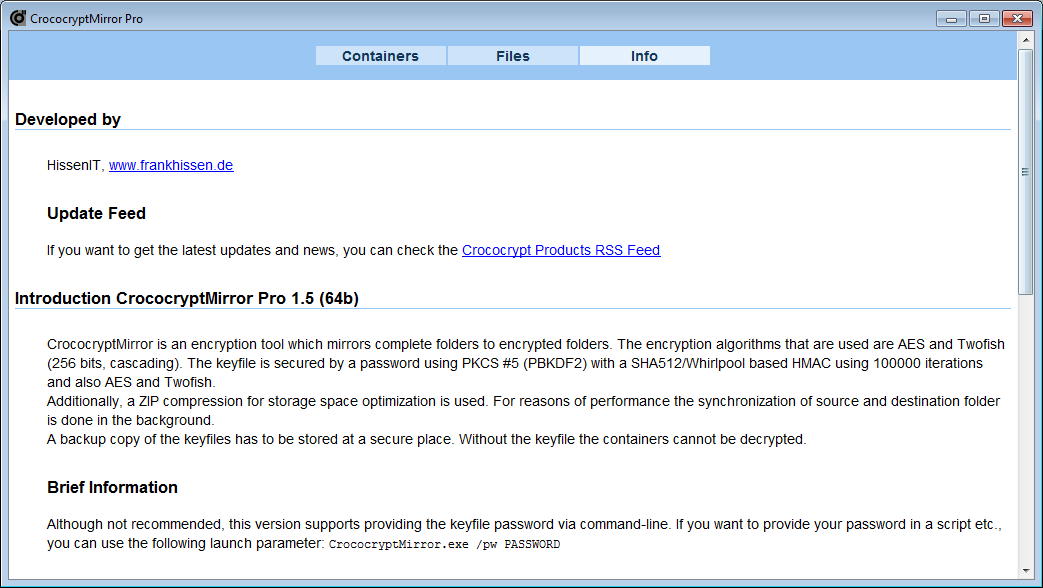Click the 'Introduction CrococryptMirror Pro 1.5 (64b)' heading

(187, 299)
